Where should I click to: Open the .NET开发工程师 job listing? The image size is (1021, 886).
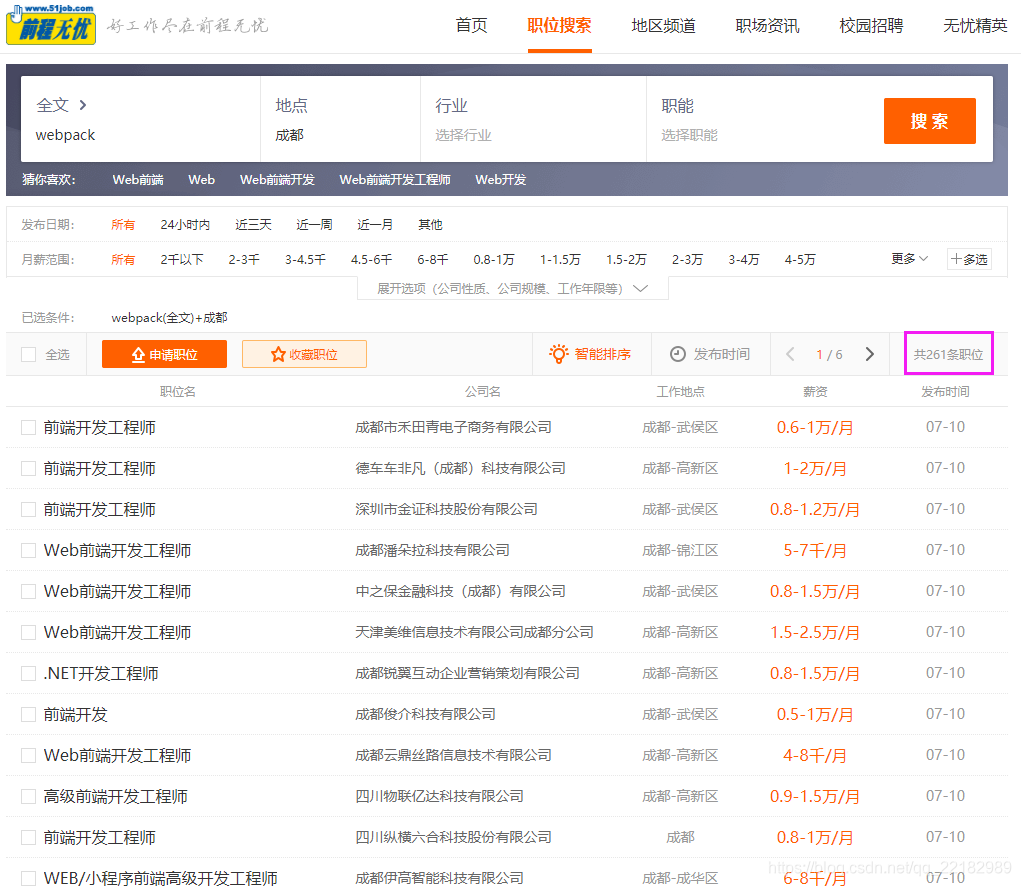click(101, 674)
